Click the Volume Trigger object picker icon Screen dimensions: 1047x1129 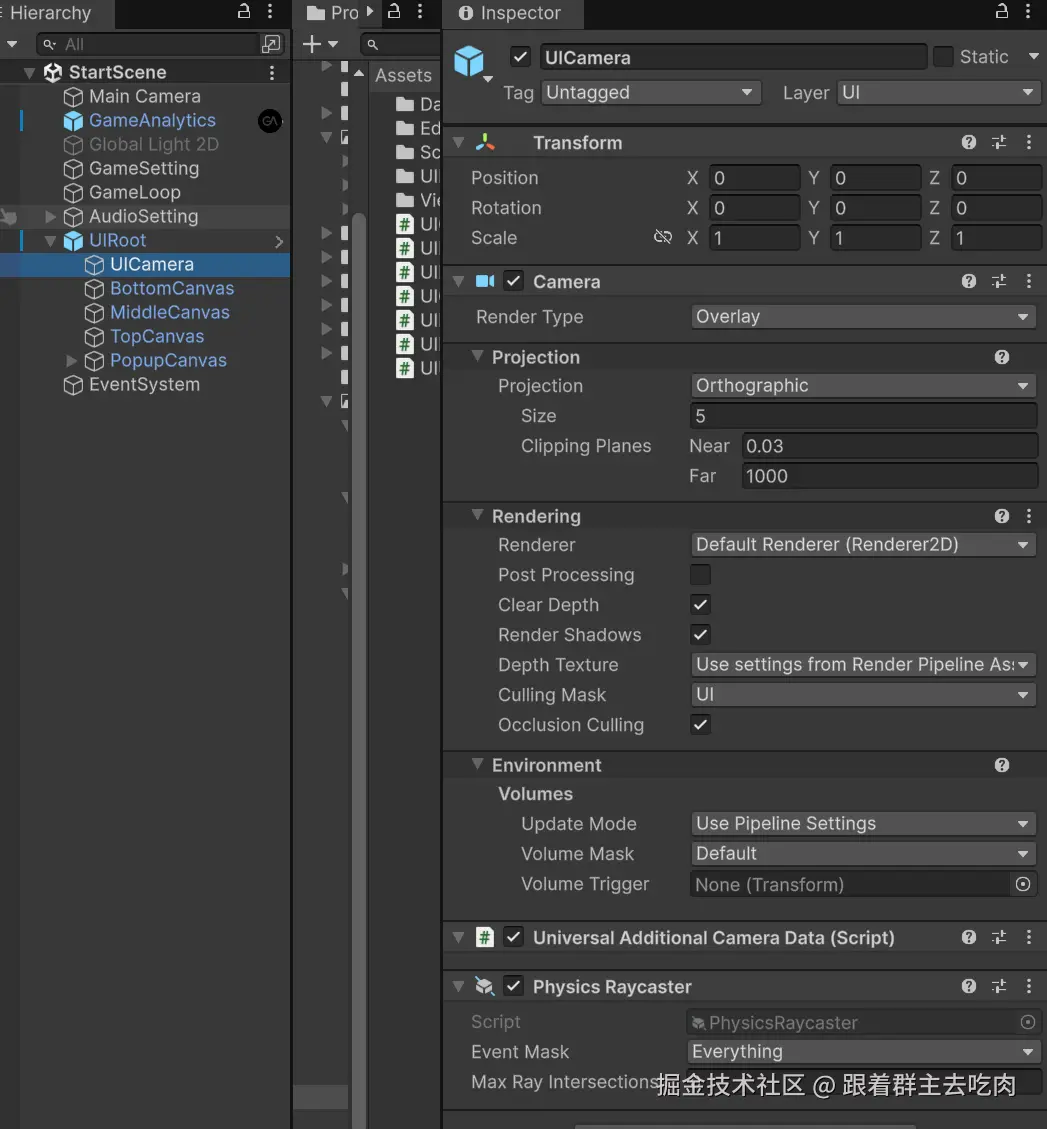1022,885
